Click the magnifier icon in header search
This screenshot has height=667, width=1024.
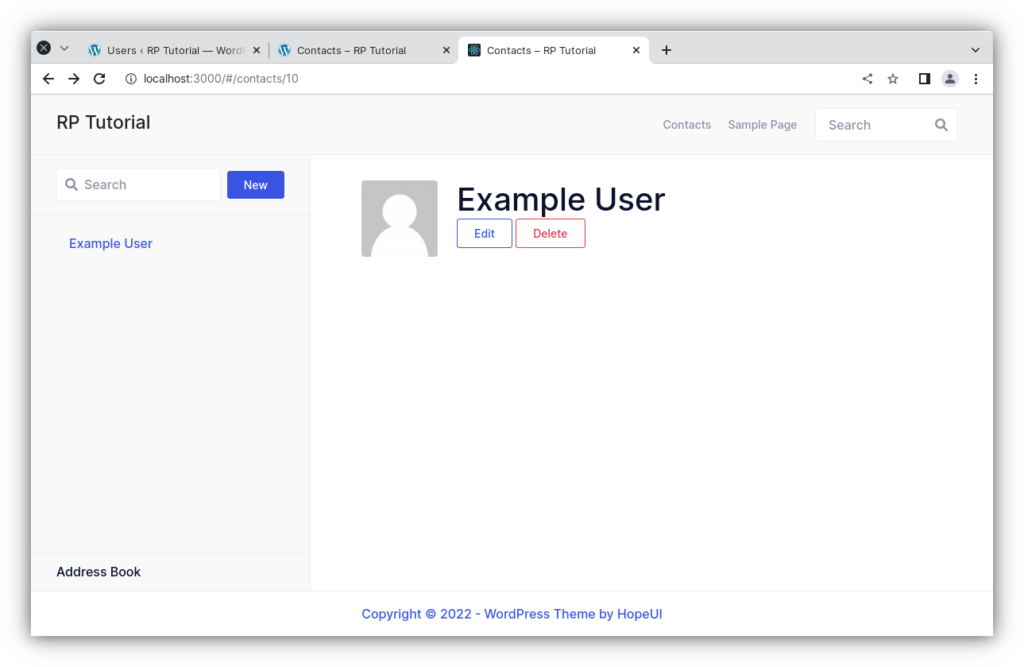pyautogui.click(x=941, y=125)
